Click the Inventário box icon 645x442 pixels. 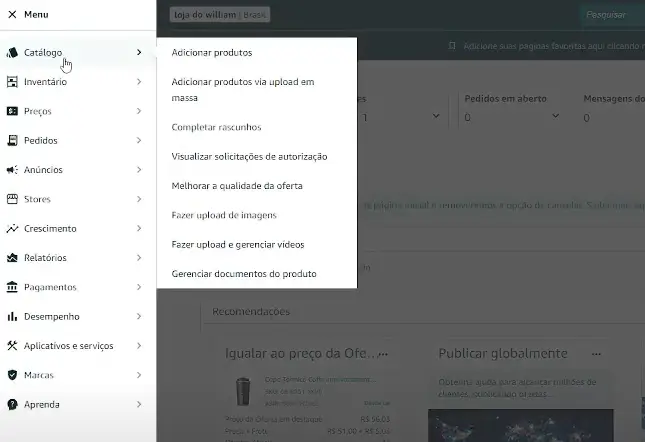(x=12, y=82)
